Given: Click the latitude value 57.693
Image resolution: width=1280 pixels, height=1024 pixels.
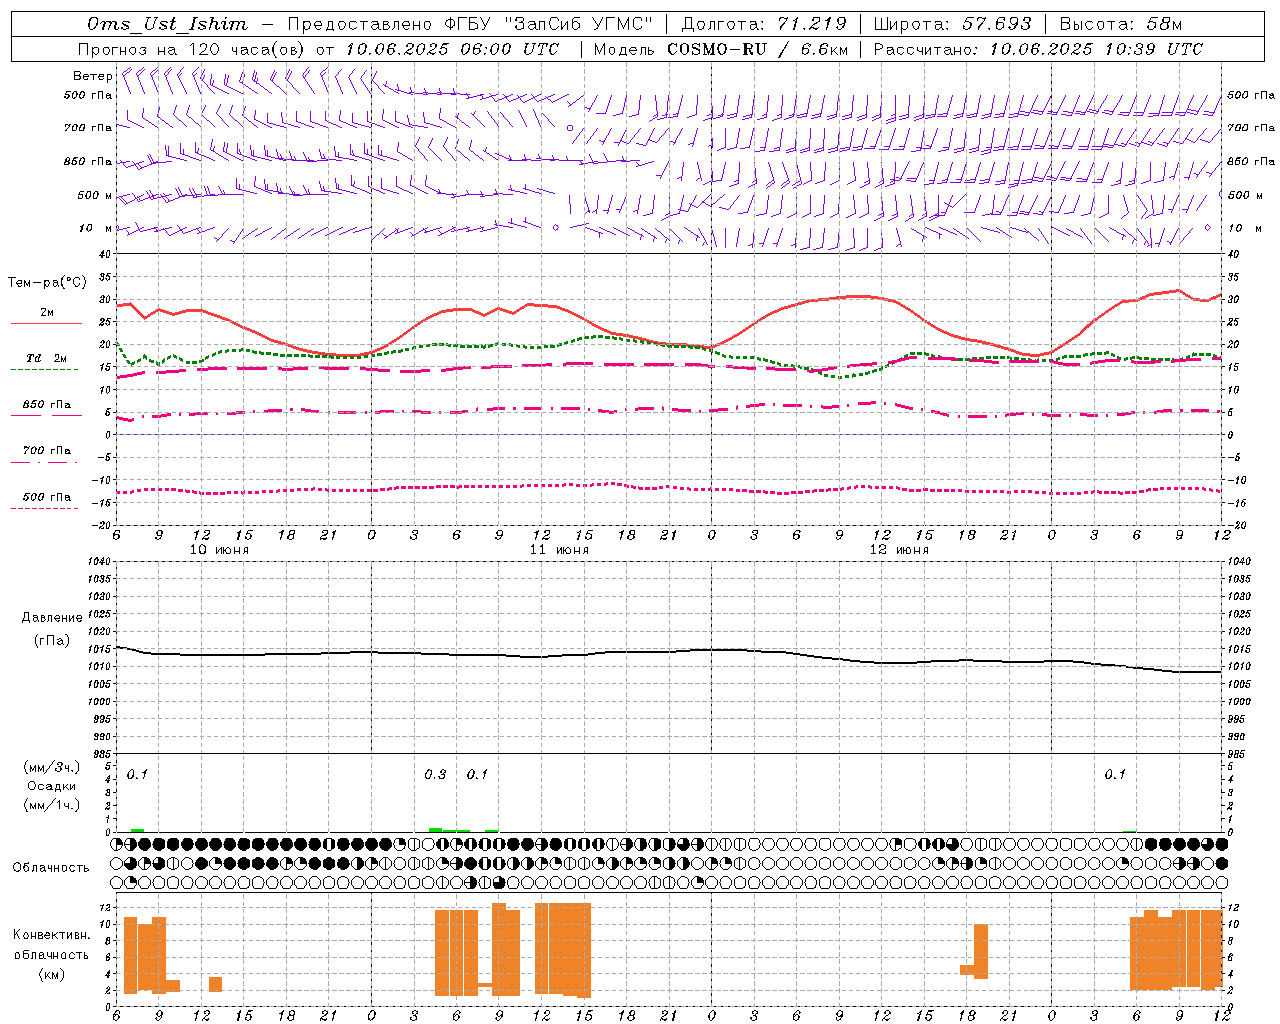Looking at the screenshot, I should pos(996,24).
